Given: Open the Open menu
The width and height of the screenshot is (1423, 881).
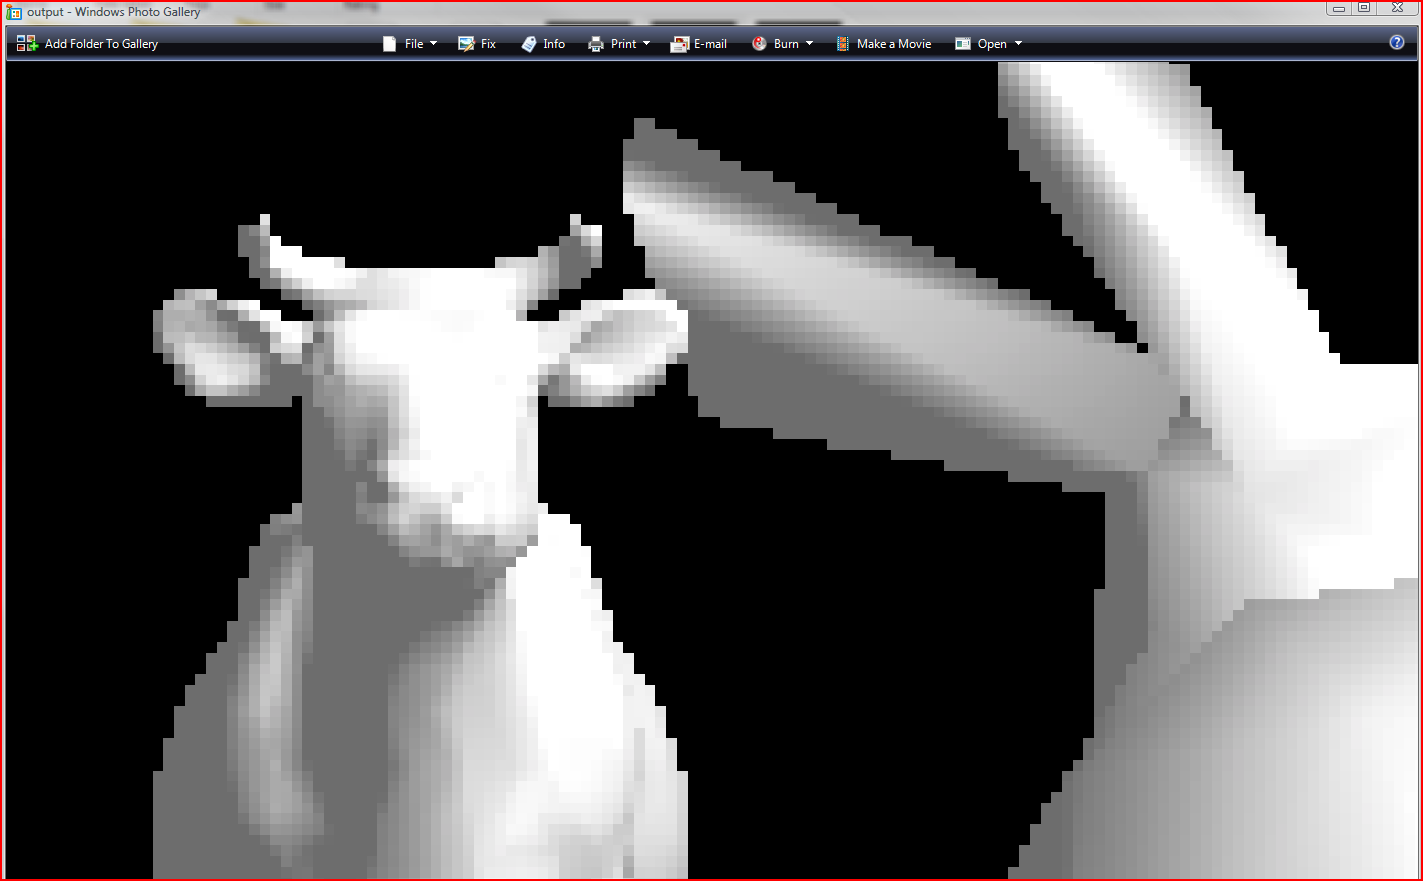Looking at the screenshot, I should coord(992,44).
